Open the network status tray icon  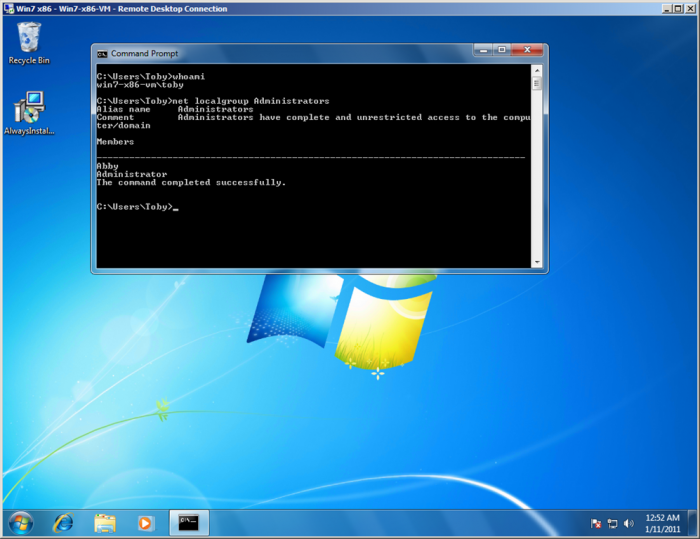tap(612, 523)
